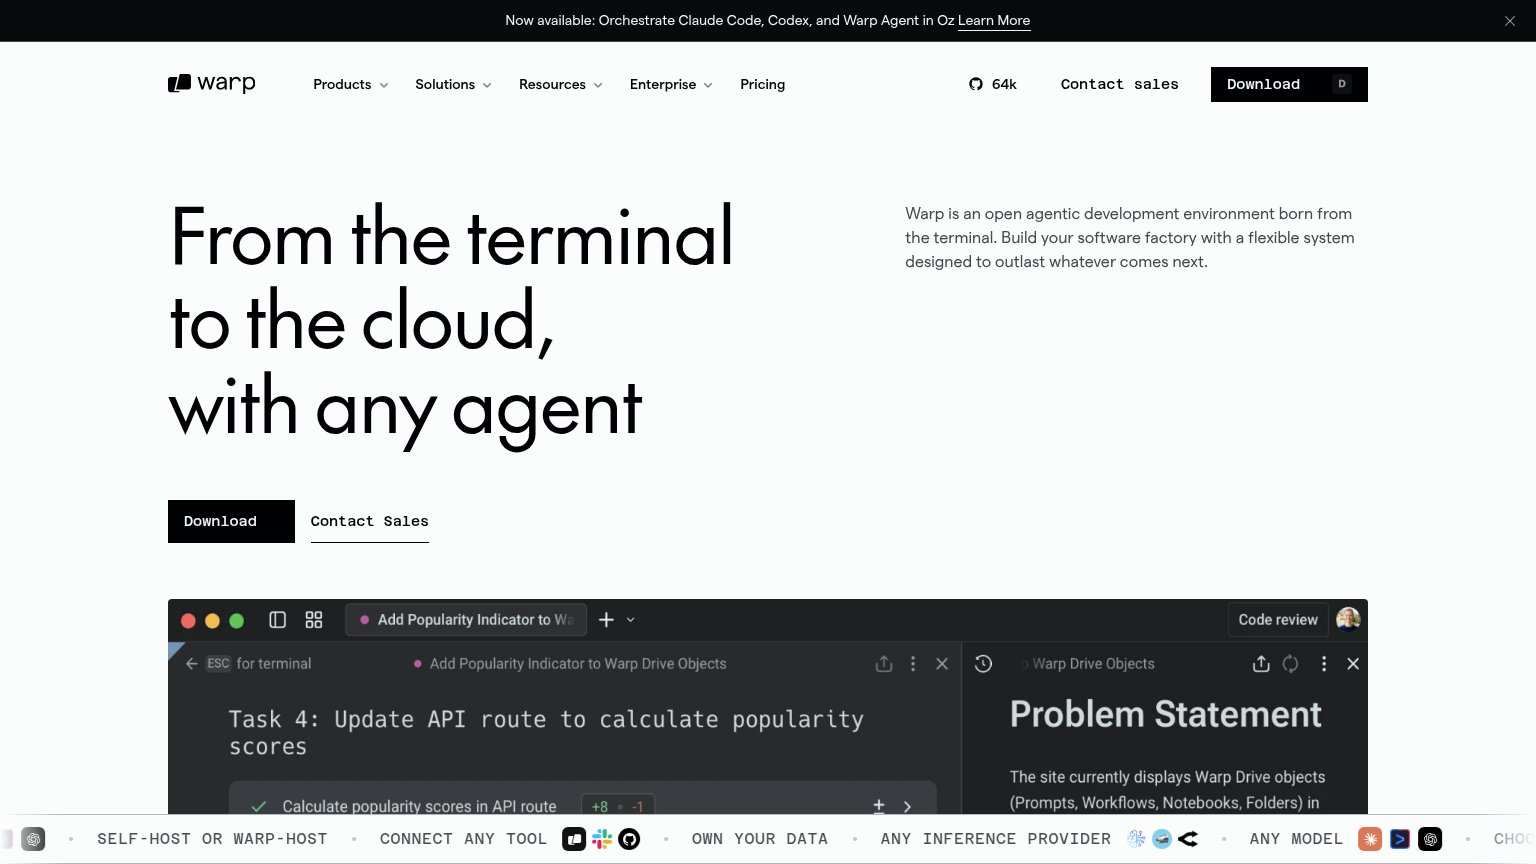Click the sync icon in the Warp Drive Objects pane
The image size is (1536, 864).
(x=1291, y=663)
